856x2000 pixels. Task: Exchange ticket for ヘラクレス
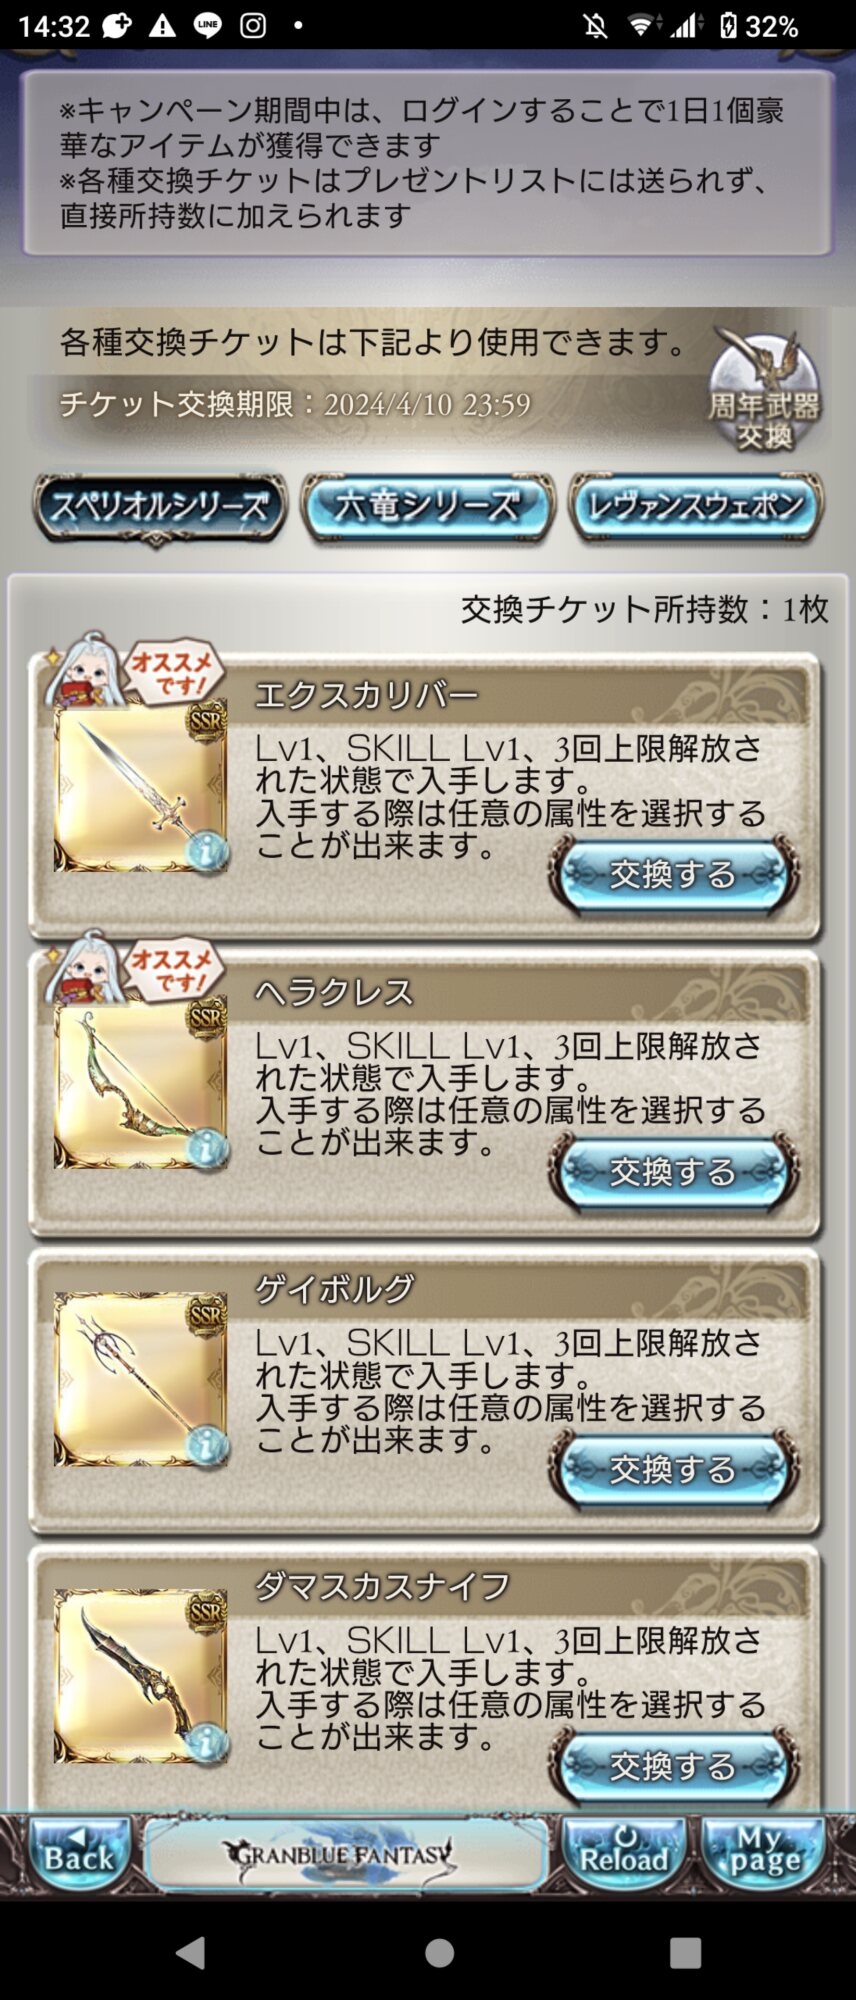pos(673,1172)
